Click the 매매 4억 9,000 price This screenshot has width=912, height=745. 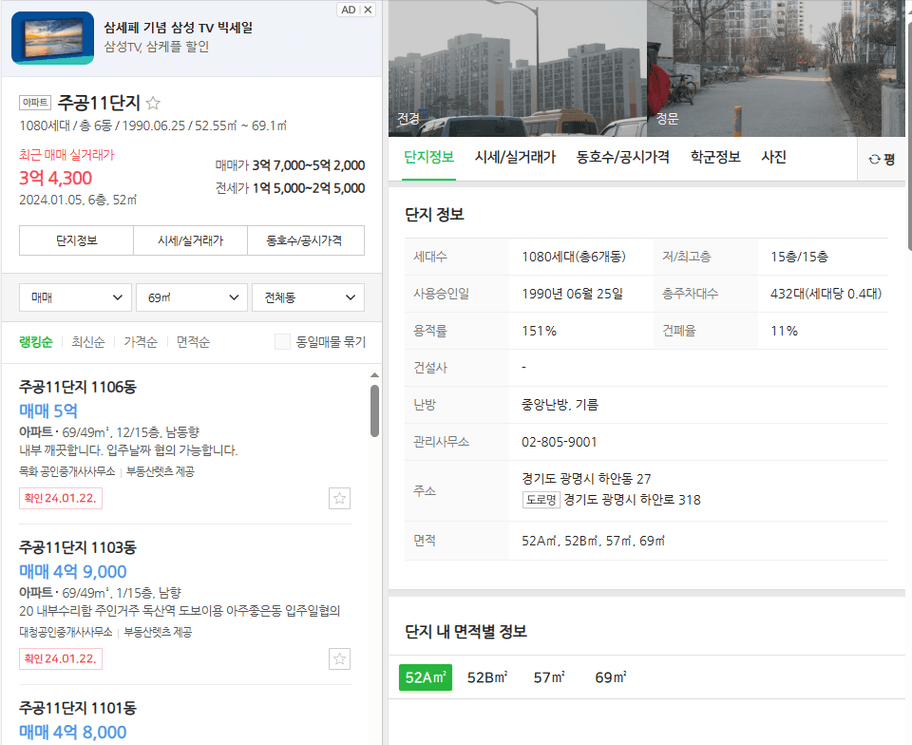pyautogui.click(x=73, y=572)
